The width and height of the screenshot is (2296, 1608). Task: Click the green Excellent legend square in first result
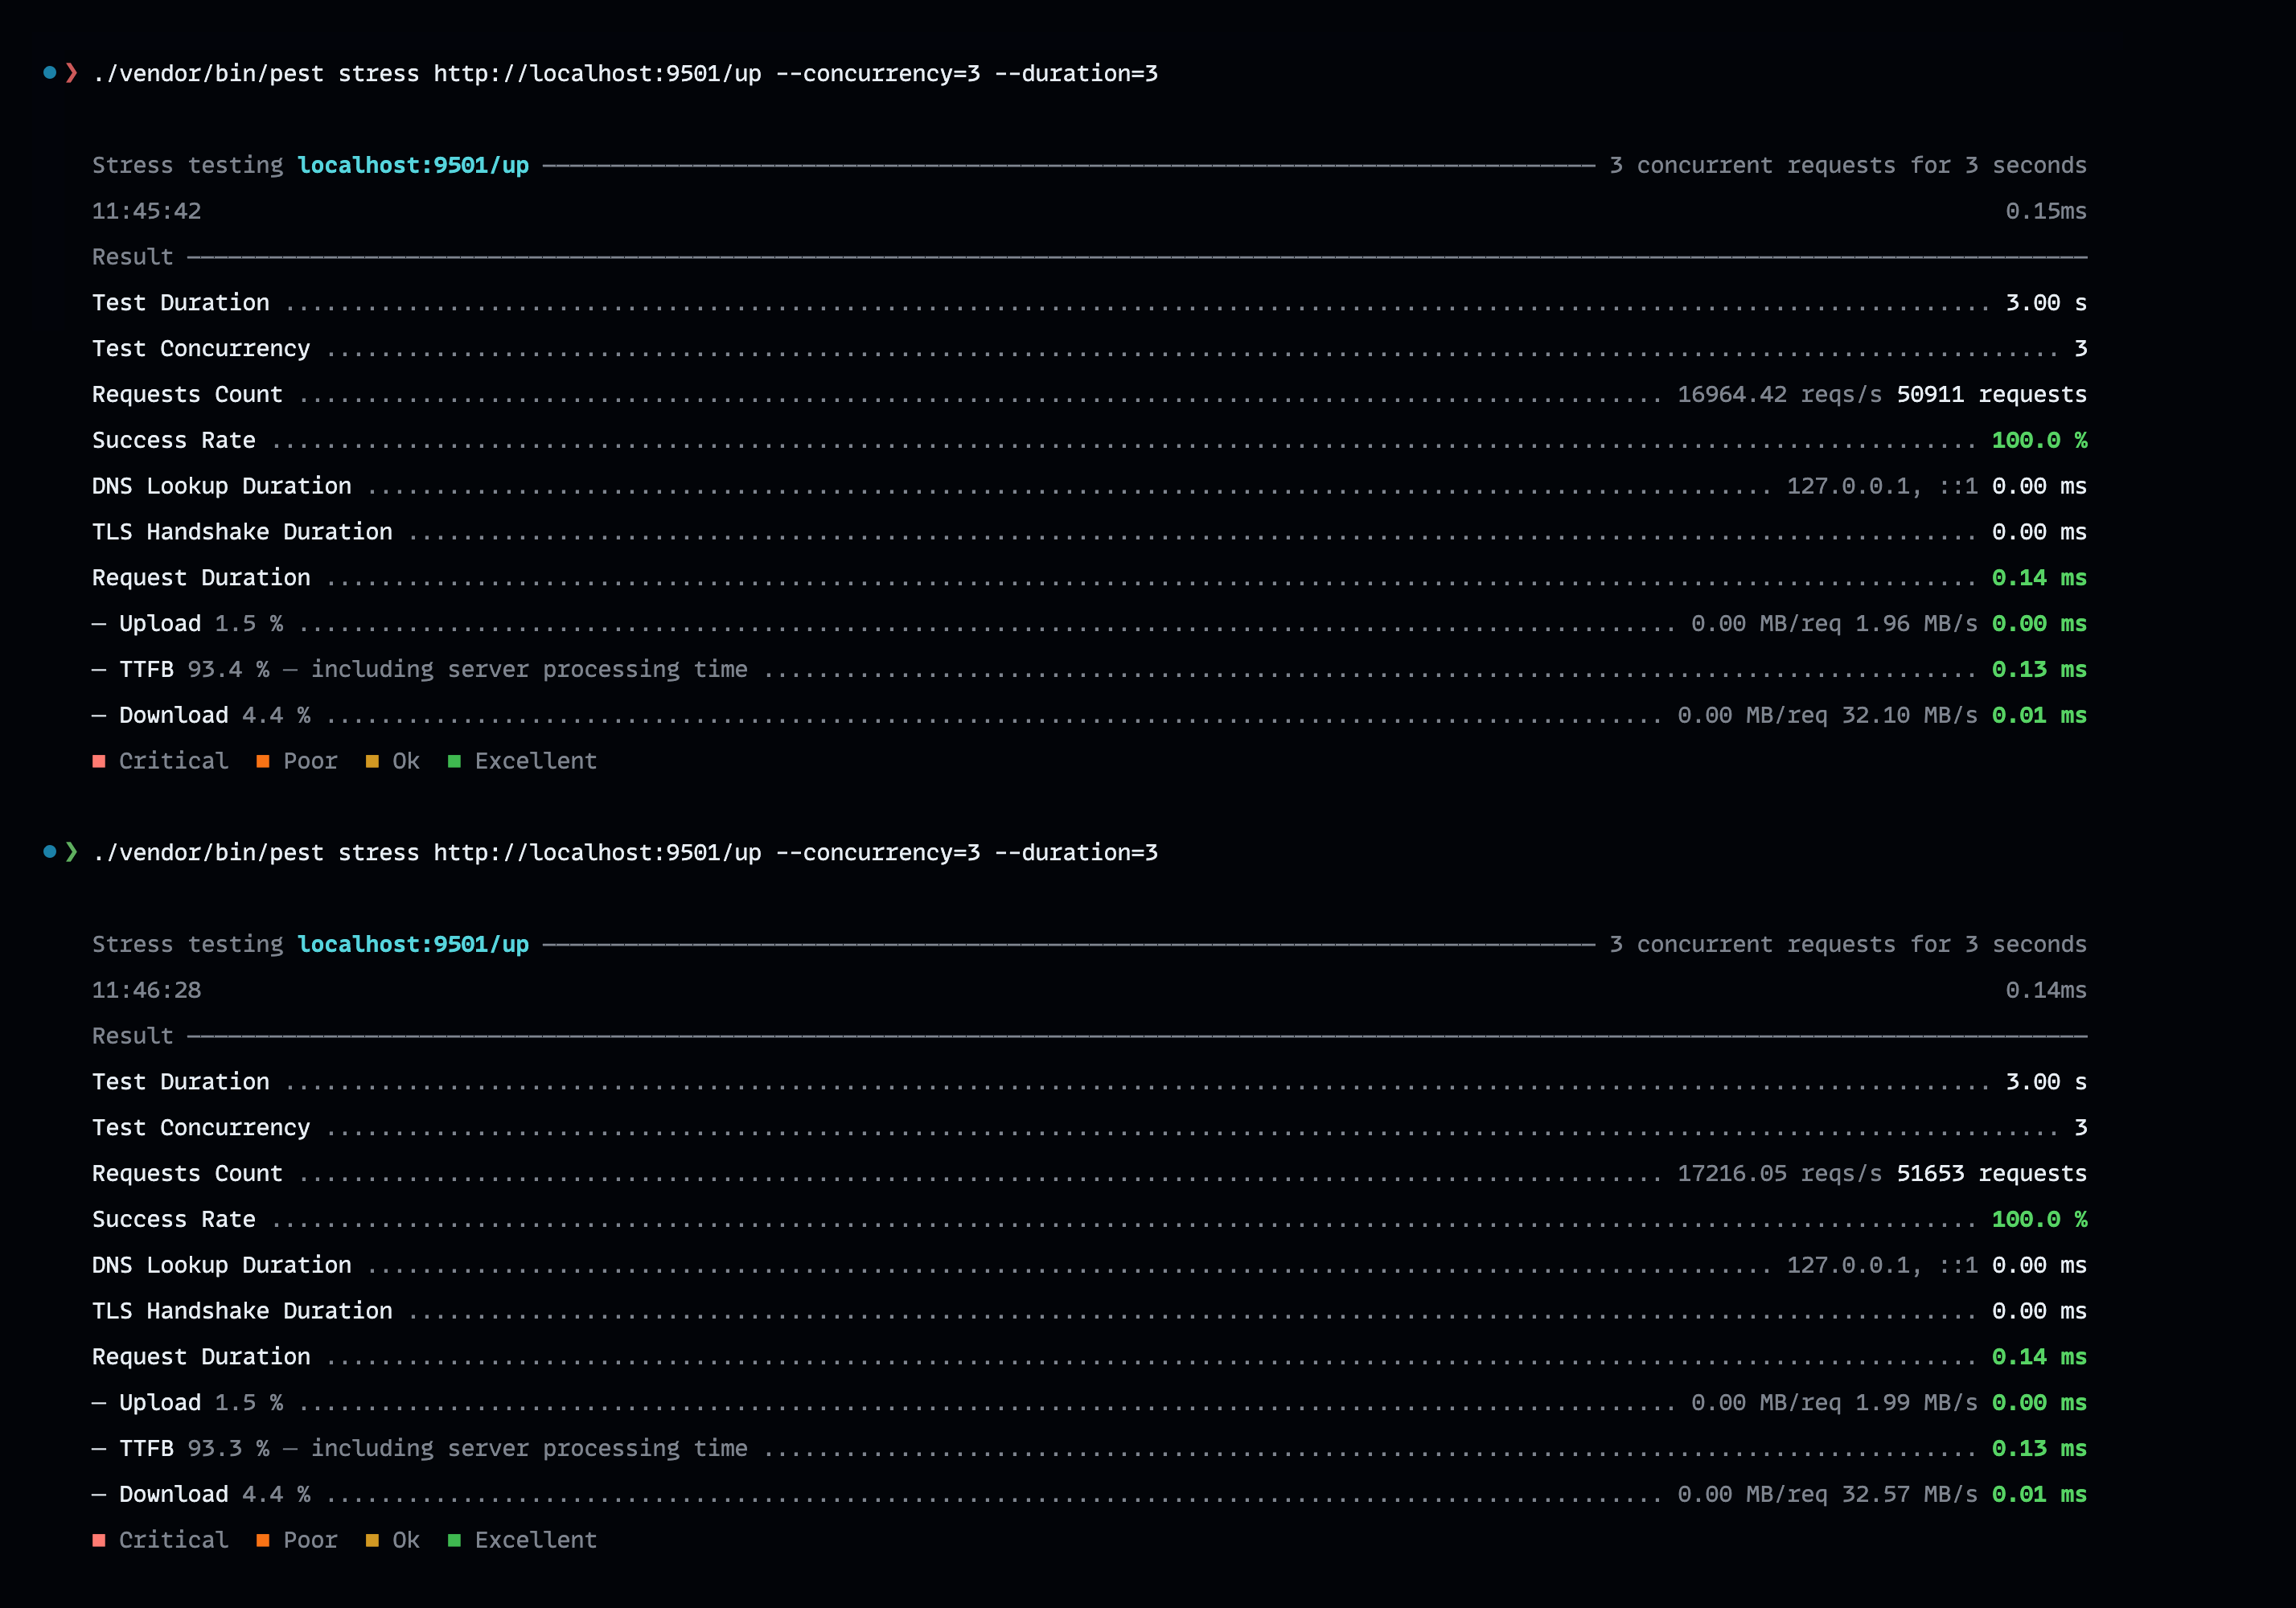click(454, 762)
